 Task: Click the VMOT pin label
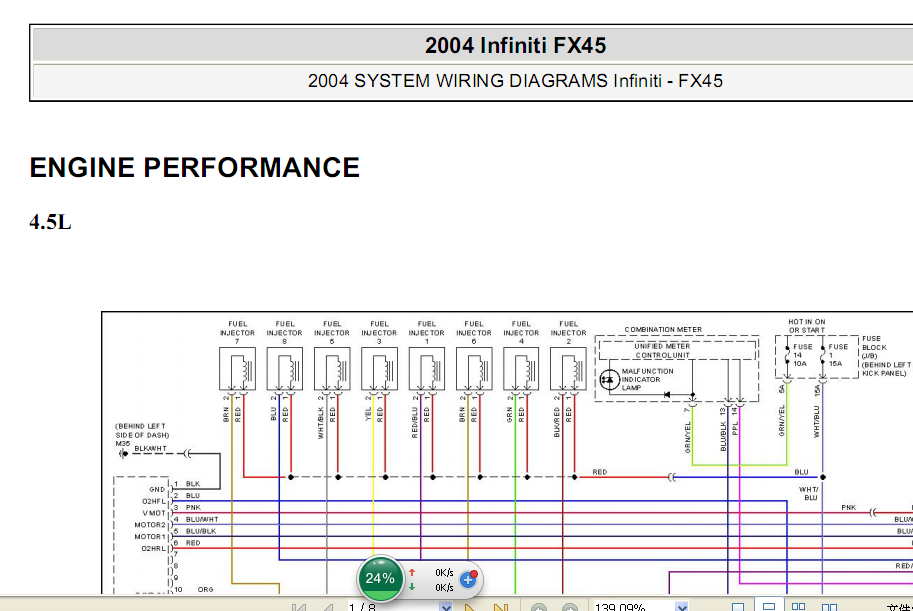(154, 513)
